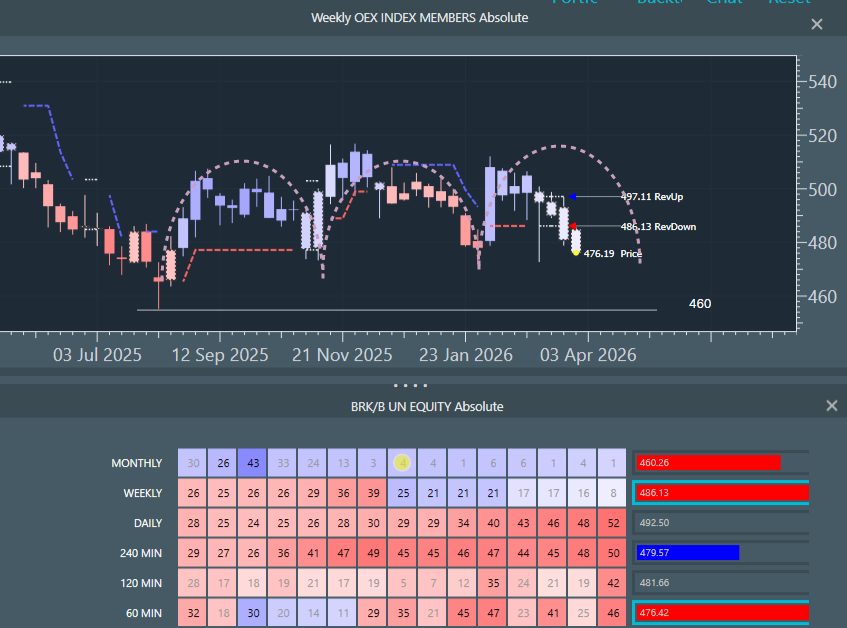
Task: Select the DAILY timeframe row label
Action: [148, 523]
